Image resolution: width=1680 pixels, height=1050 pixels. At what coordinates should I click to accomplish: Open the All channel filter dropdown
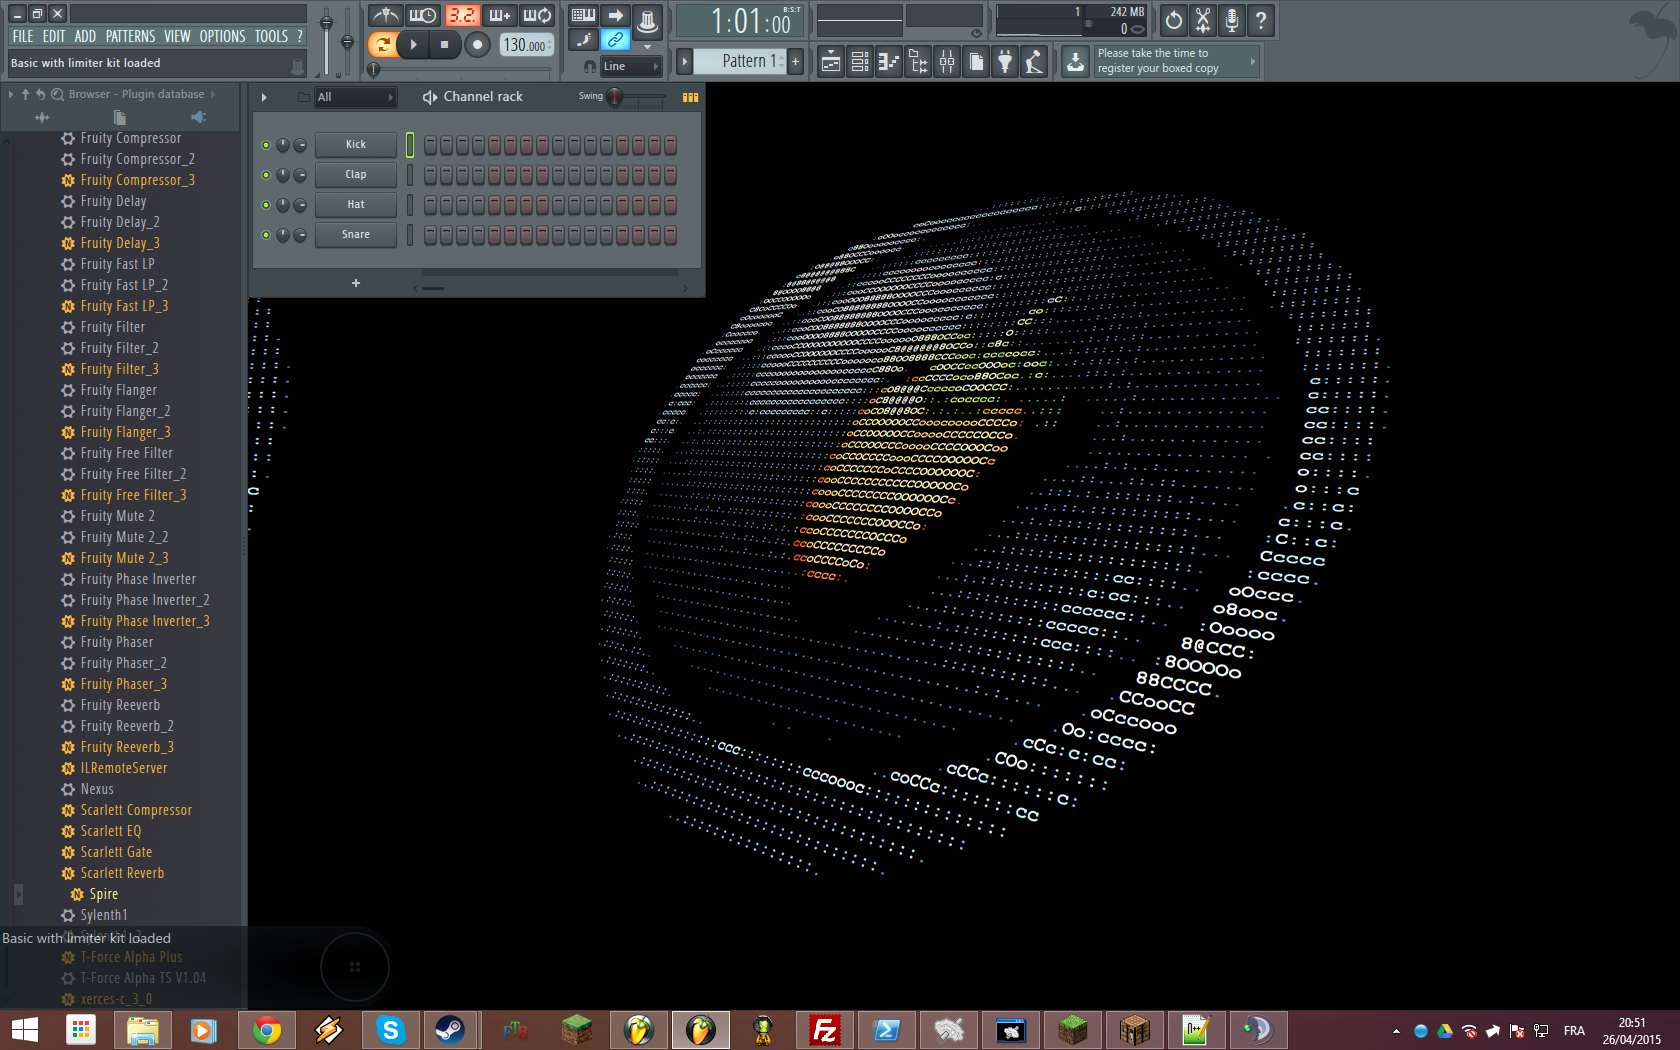point(356,97)
